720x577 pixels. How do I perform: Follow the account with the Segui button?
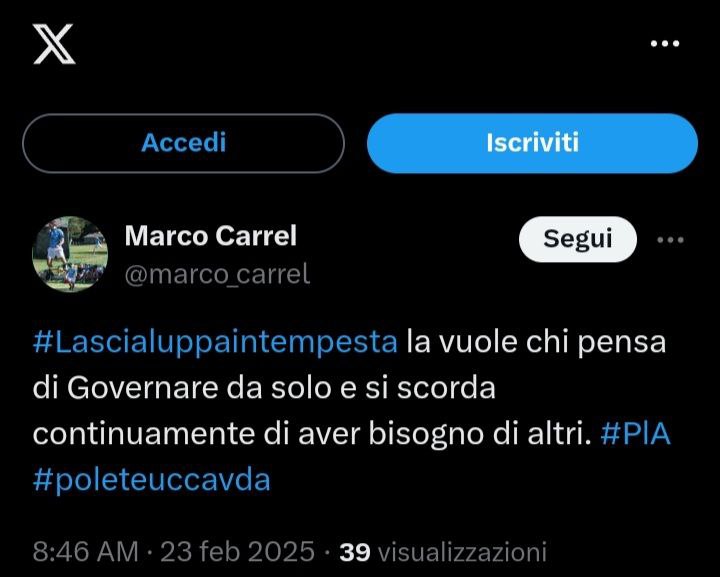pyautogui.click(x=578, y=239)
